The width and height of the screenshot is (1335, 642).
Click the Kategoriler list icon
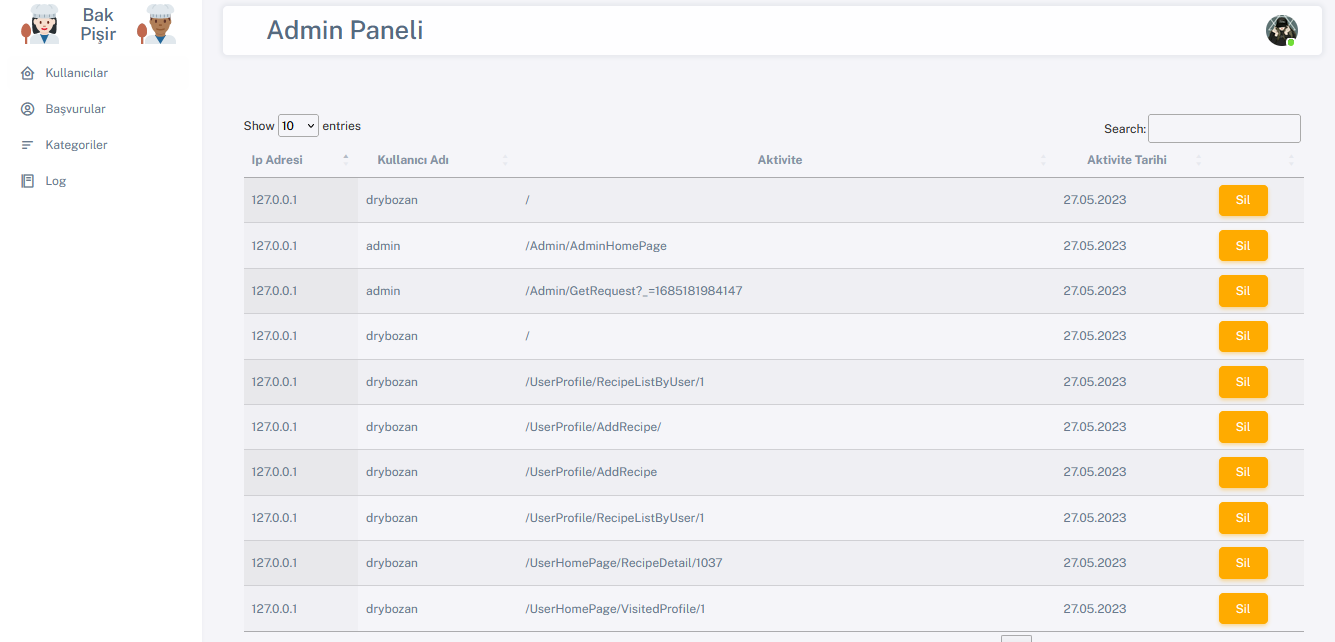(x=25, y=144)
